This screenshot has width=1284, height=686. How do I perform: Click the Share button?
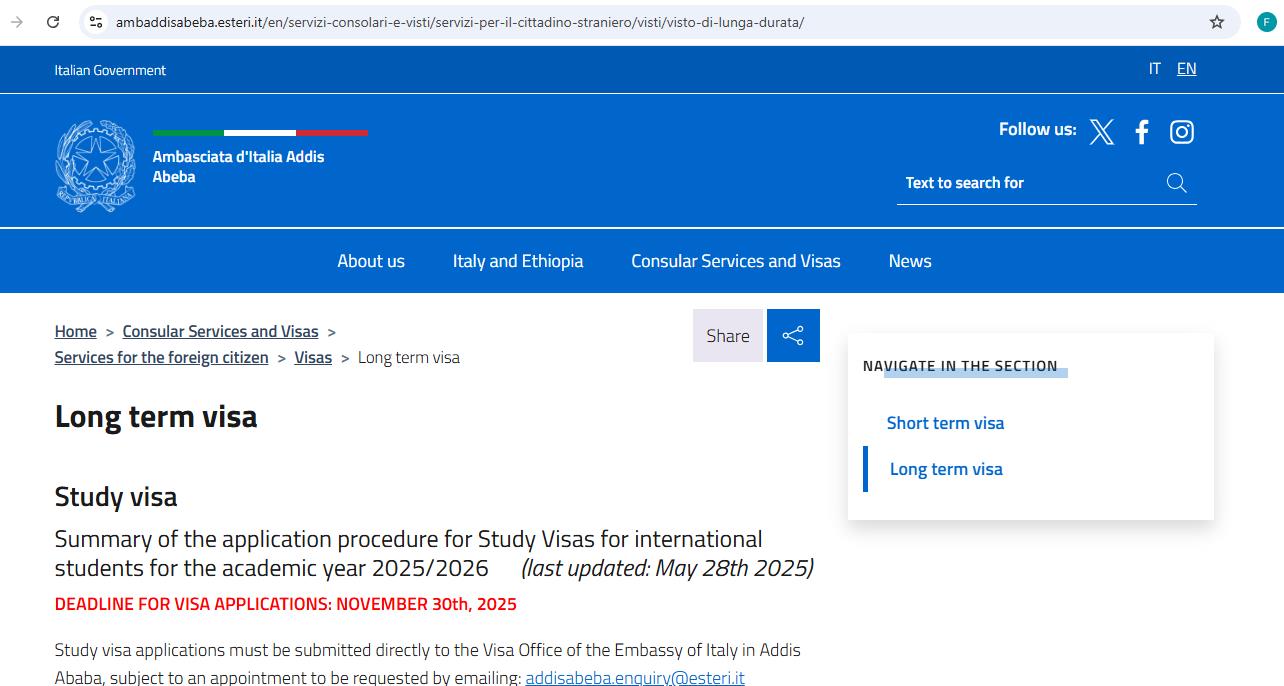click(727, 335)
